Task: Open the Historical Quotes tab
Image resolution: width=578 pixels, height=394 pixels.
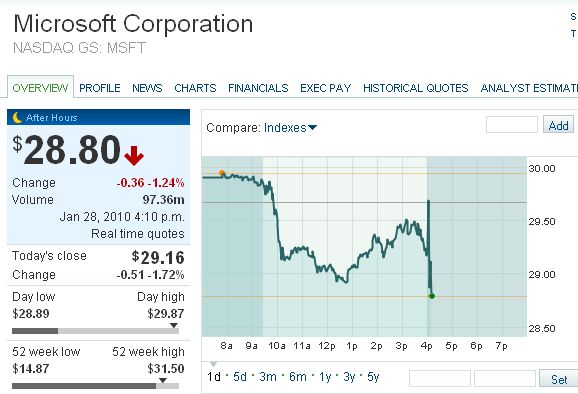Action: [415, 88]
